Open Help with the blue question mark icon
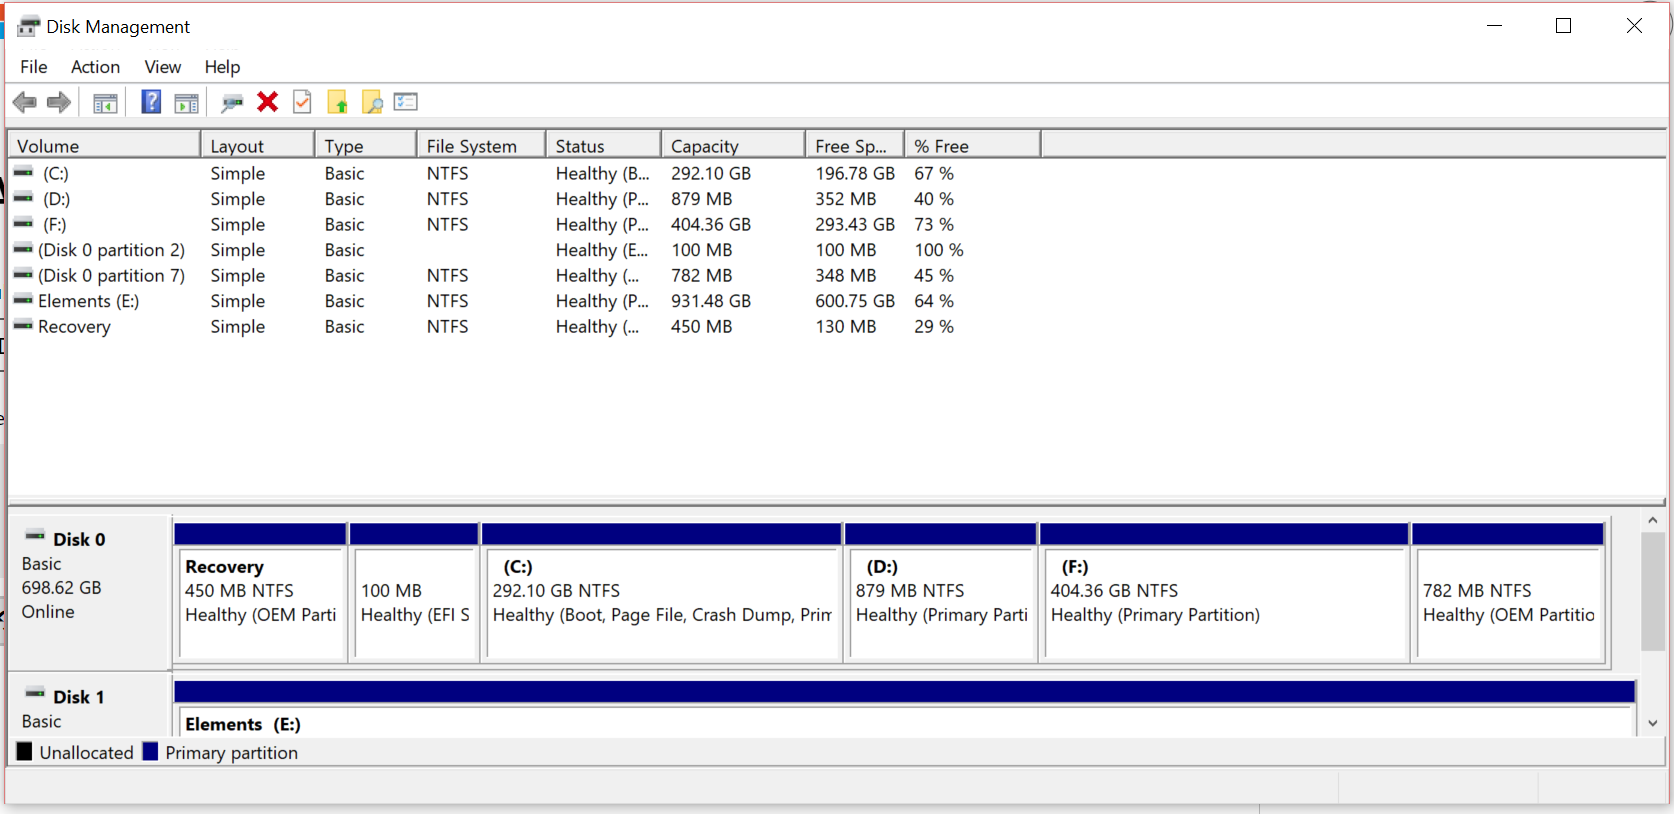The width and height of the screenshot is (1674, 814). click(151, 102)
